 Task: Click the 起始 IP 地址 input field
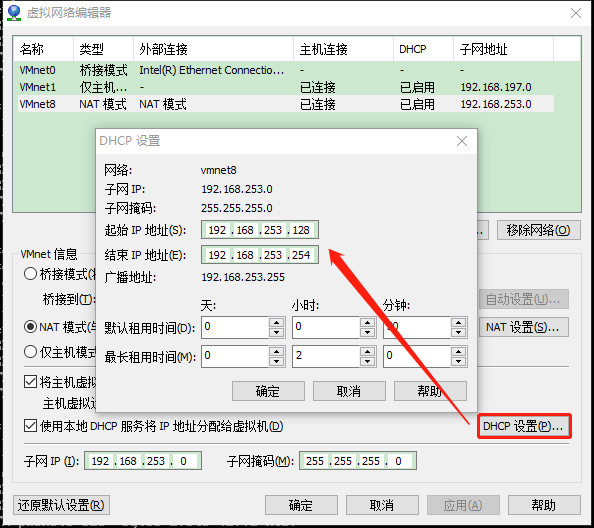point(260,230)
